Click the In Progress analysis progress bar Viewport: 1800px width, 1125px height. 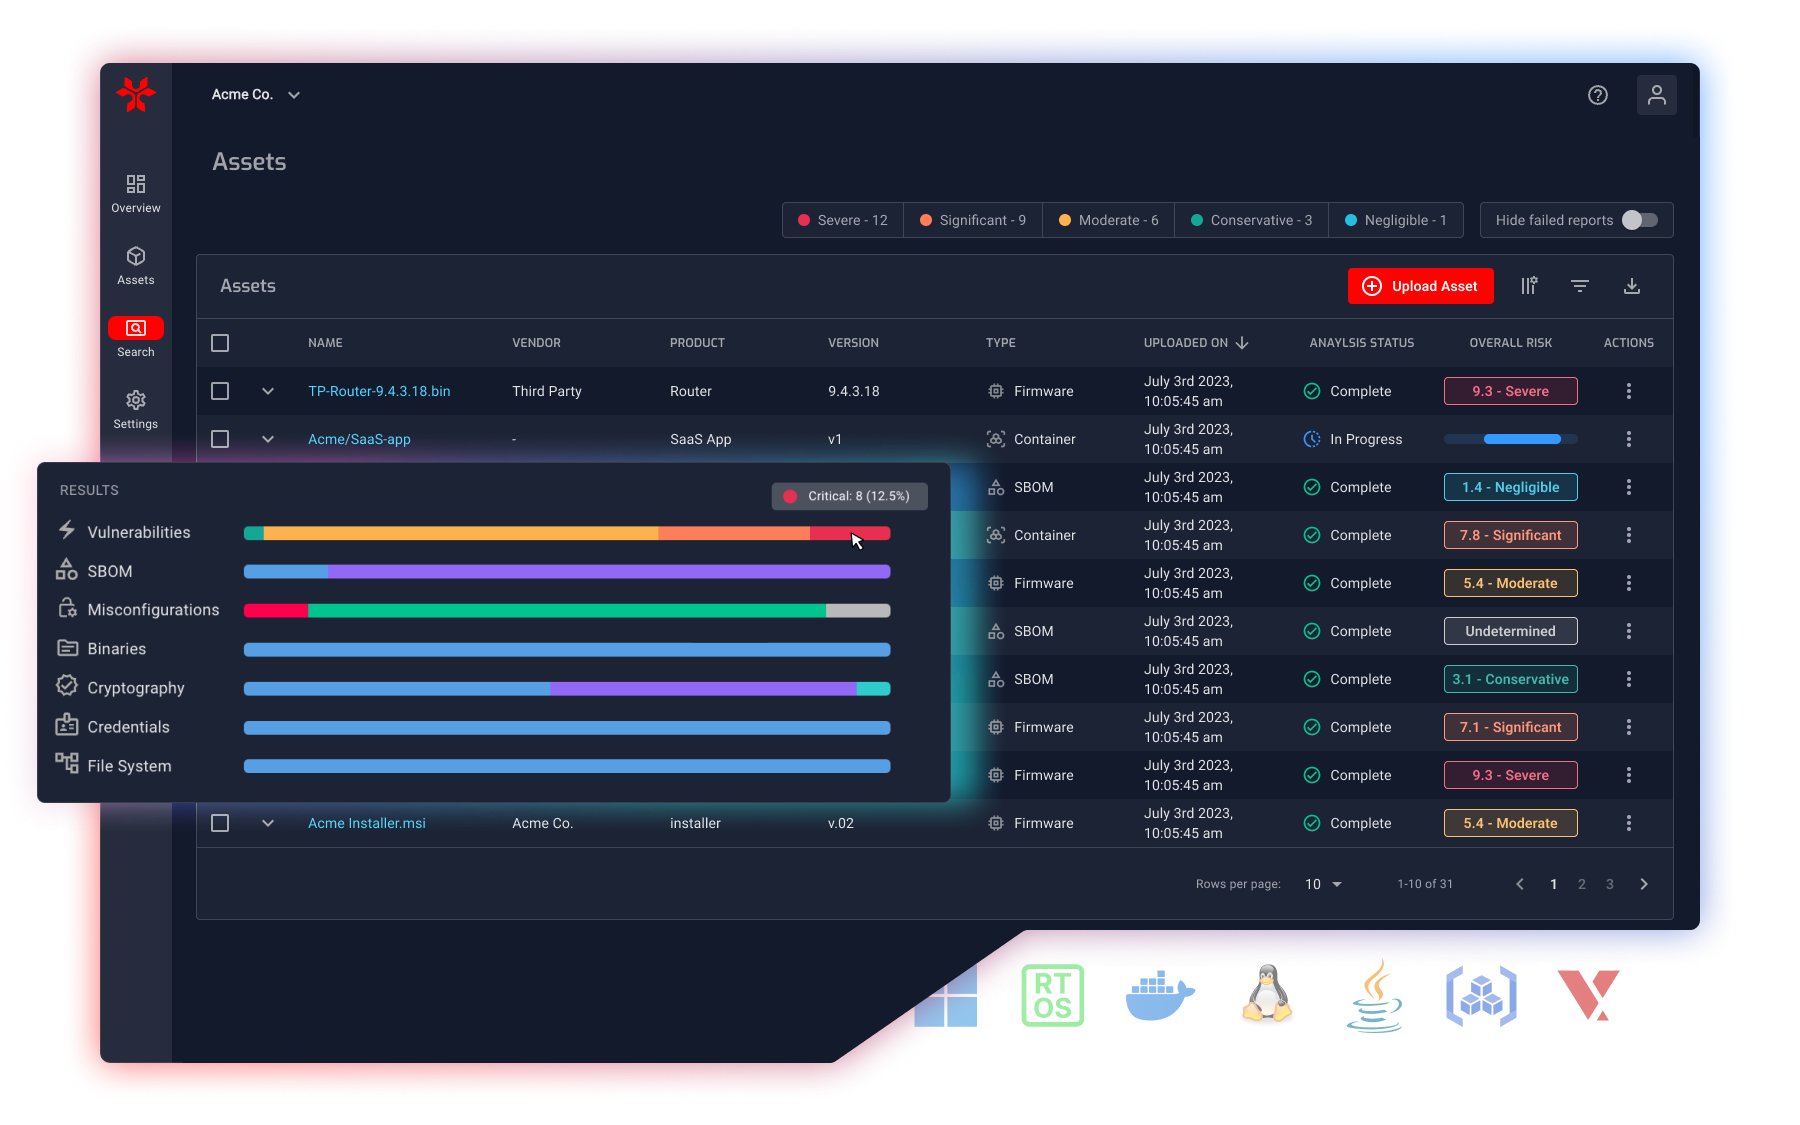click(x=1511, y=439)
